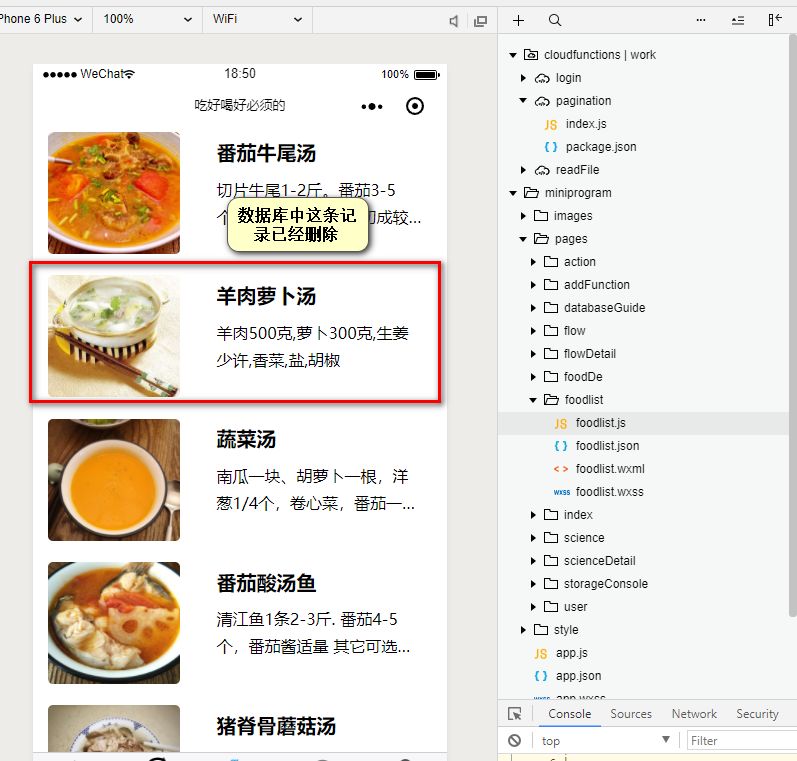This screenshot has height=761, width=797.
Task: Click the cloudfunctions root folder icon
Action: pyautogui.click(x=531, y=54)
